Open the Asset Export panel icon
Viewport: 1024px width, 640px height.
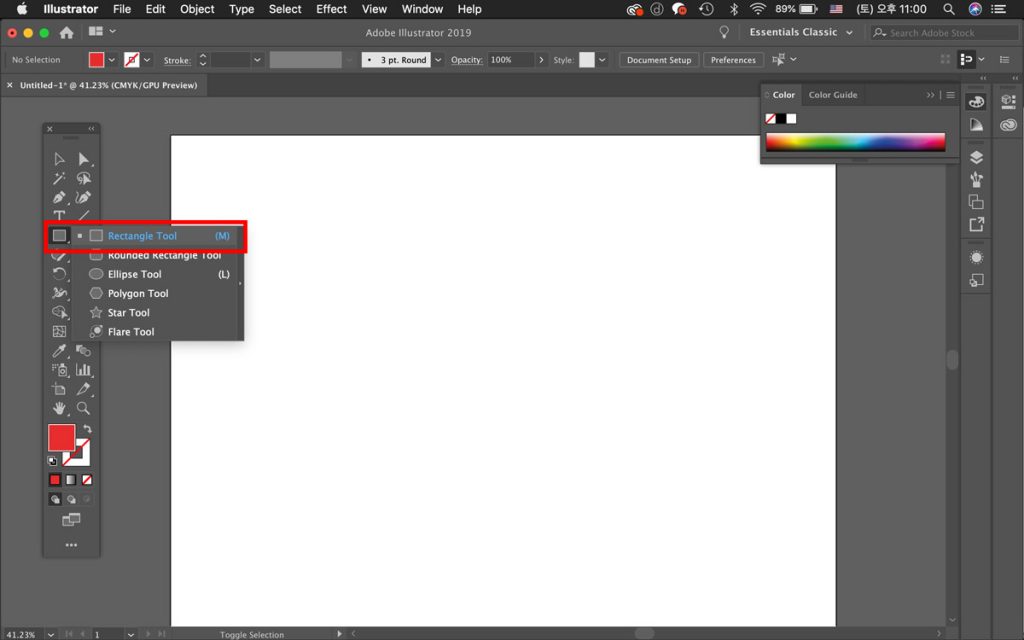click(x=976, y=225)
